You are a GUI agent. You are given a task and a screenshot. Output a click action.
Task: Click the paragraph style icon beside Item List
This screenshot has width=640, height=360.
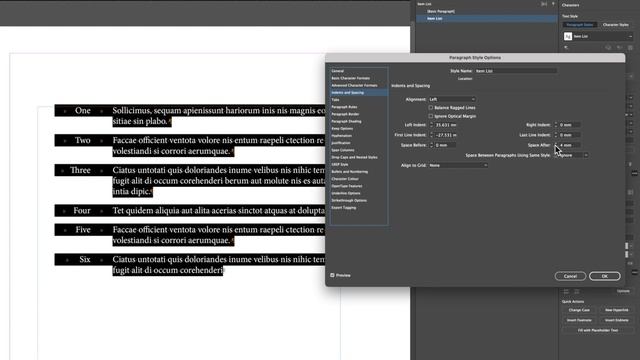coord(568,36)
